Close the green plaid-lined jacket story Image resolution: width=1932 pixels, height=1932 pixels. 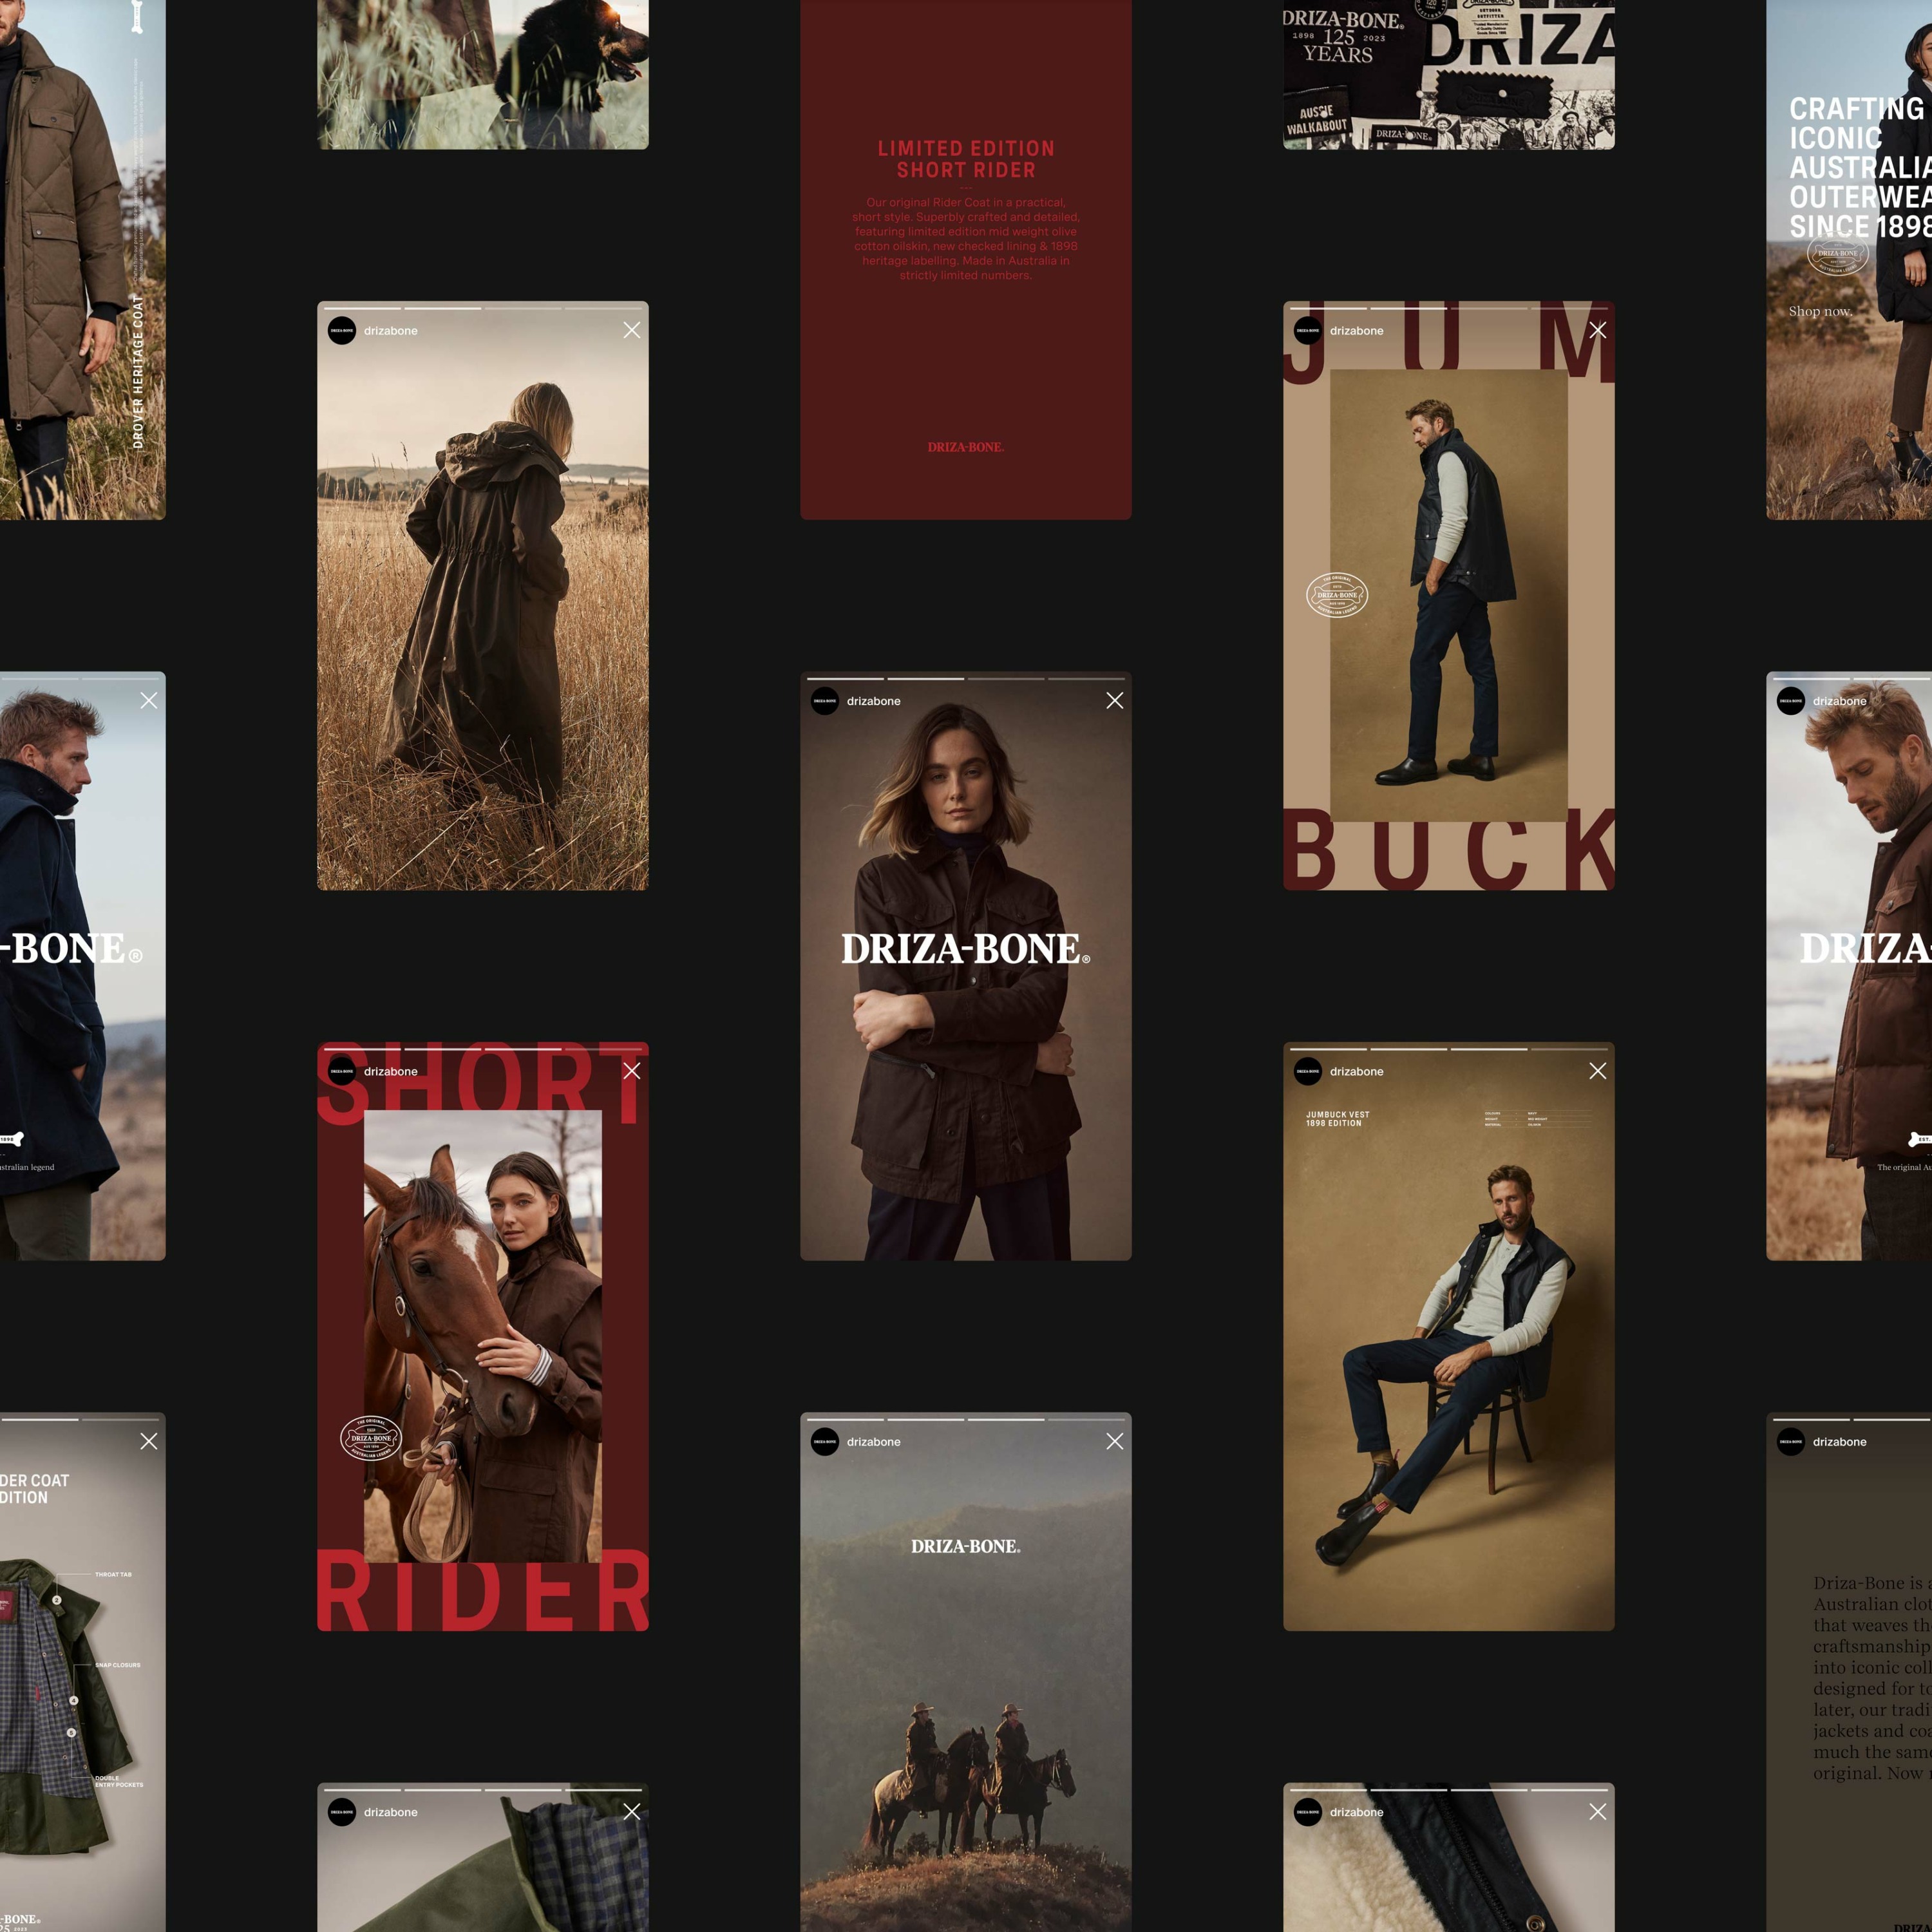631,1812
